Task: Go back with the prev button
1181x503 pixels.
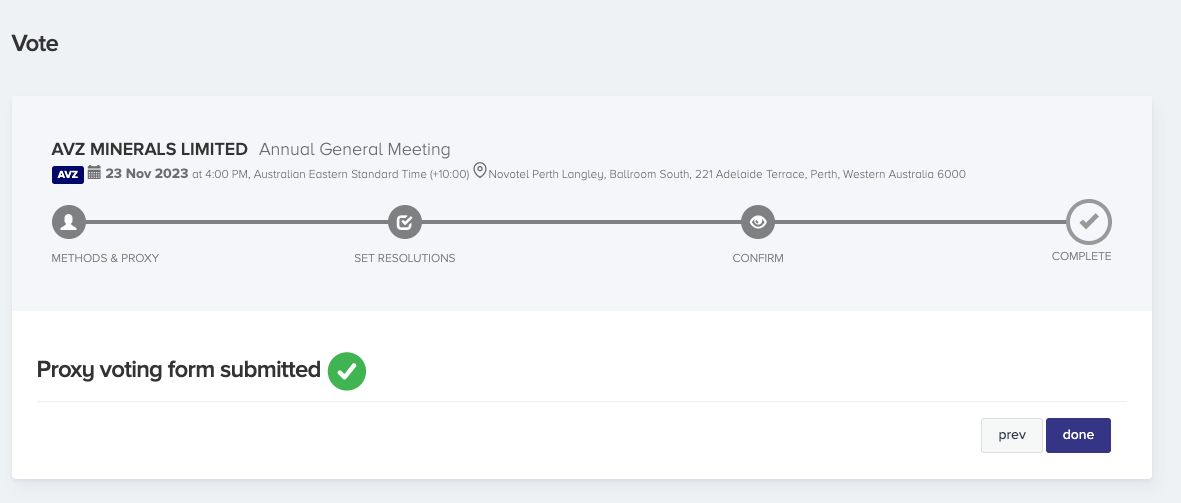Action: (1012, 435)
